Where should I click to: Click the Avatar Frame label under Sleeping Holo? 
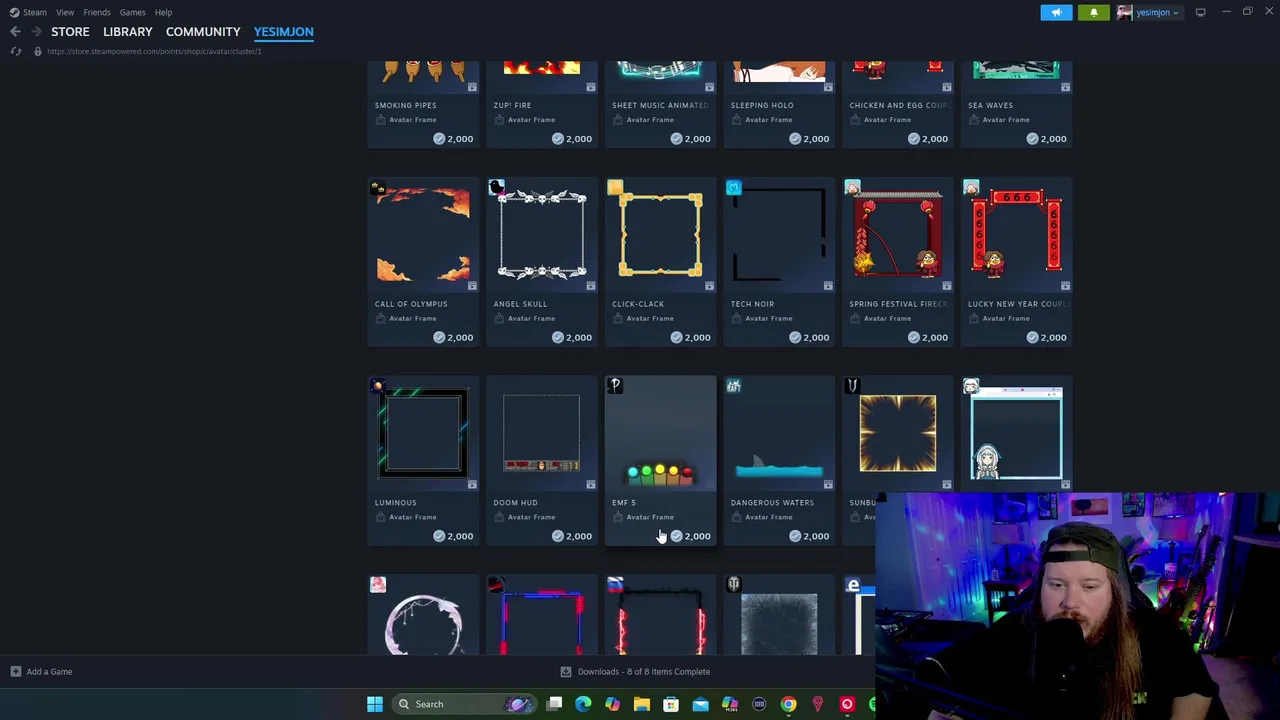768,120
